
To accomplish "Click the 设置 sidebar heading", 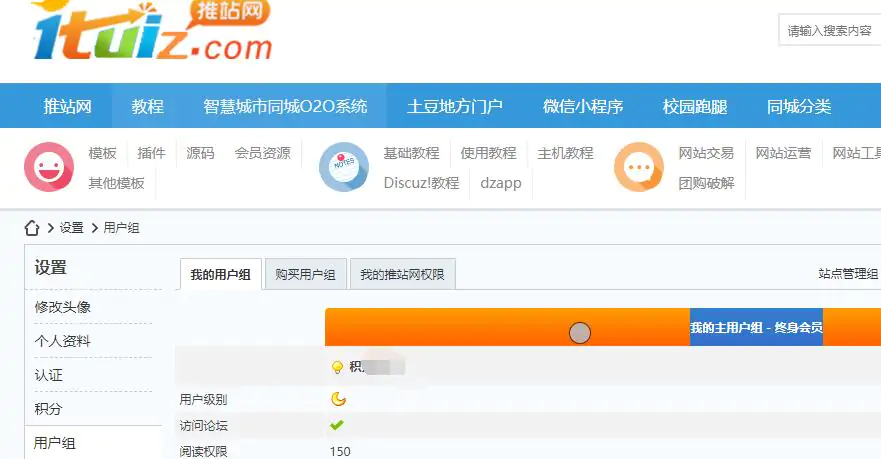I will [51, 267].
